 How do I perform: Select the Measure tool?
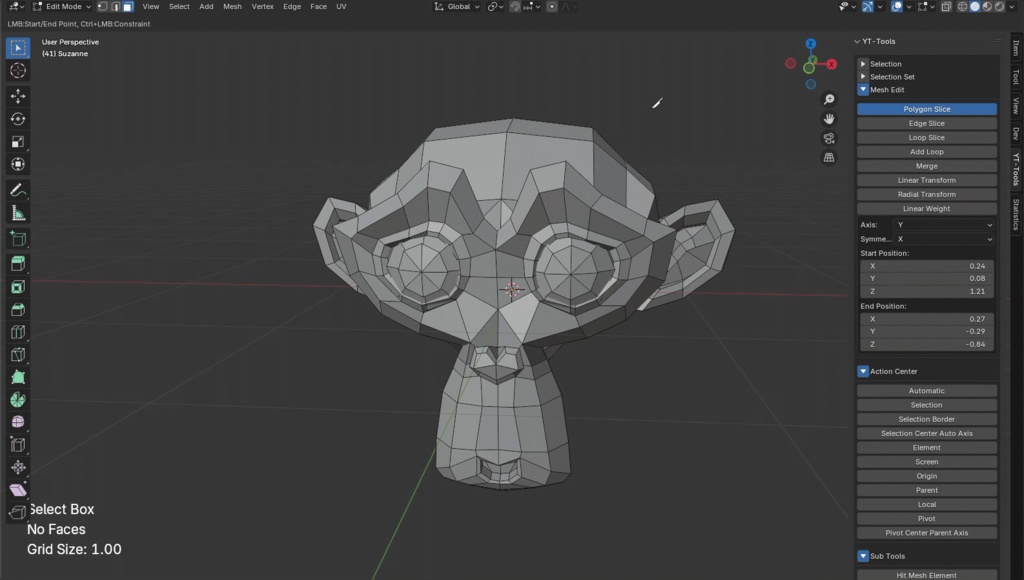click(18, 213)
